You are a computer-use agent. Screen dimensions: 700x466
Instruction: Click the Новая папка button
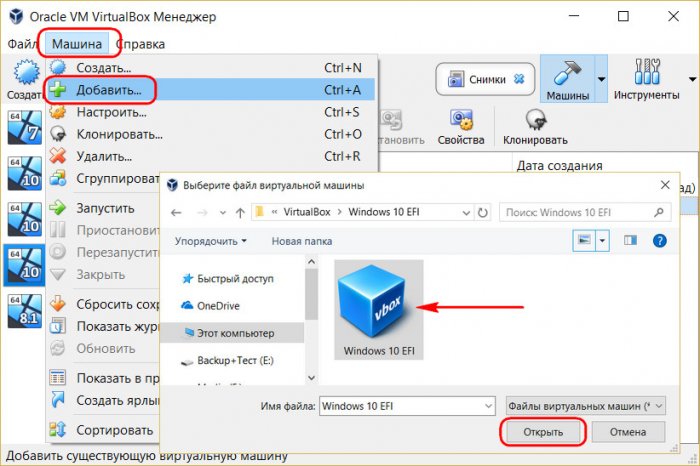302,241
